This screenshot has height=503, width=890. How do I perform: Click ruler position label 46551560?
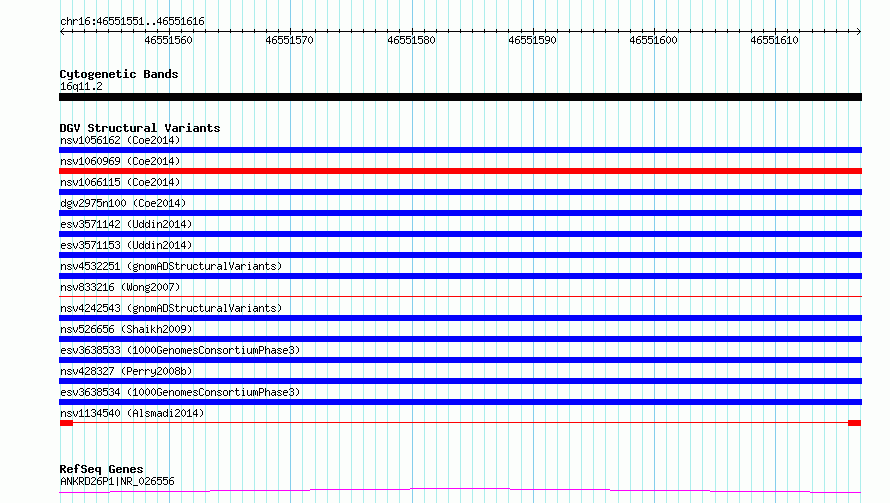point(169,40)
